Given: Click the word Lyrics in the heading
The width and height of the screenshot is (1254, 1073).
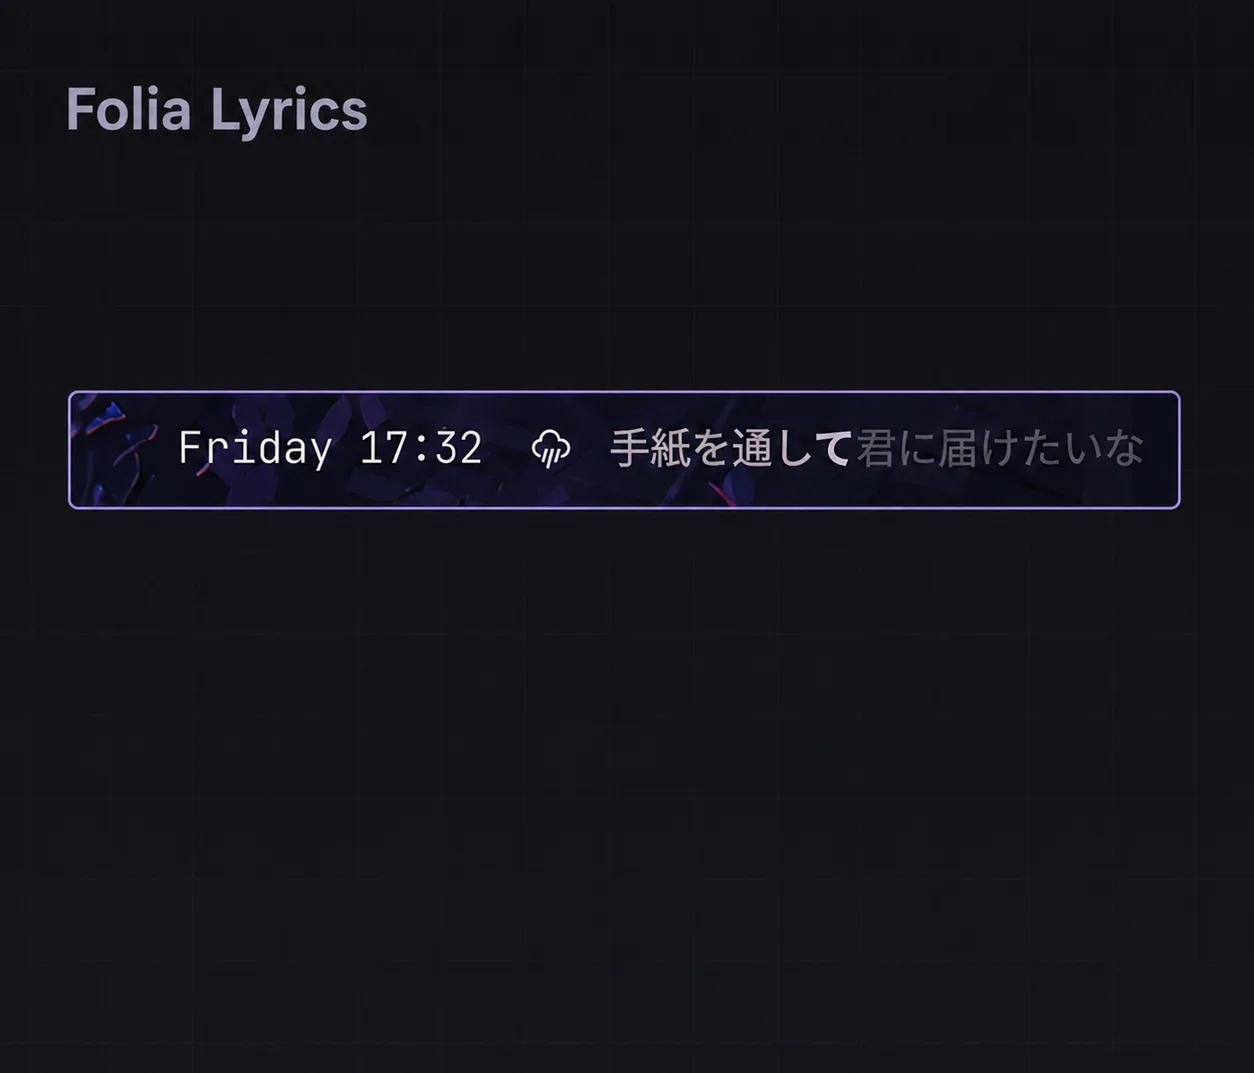Looking at the screenshot, I should click(x=289, y=112).
